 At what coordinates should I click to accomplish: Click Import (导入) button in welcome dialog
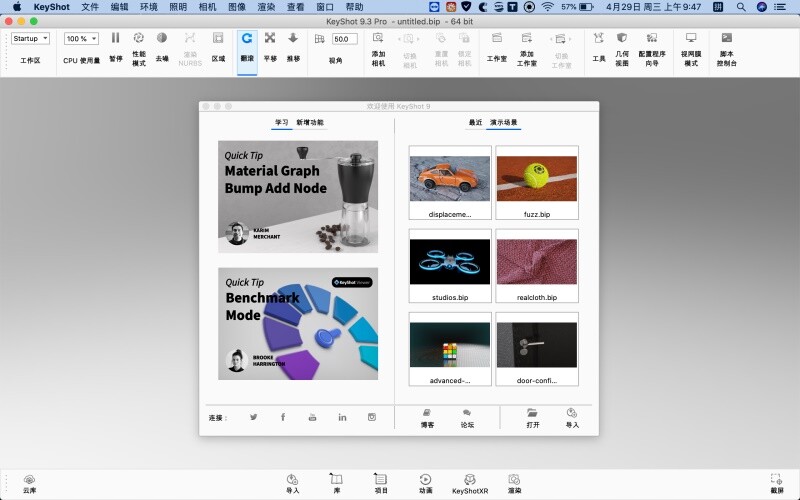(x=572, y=418)
